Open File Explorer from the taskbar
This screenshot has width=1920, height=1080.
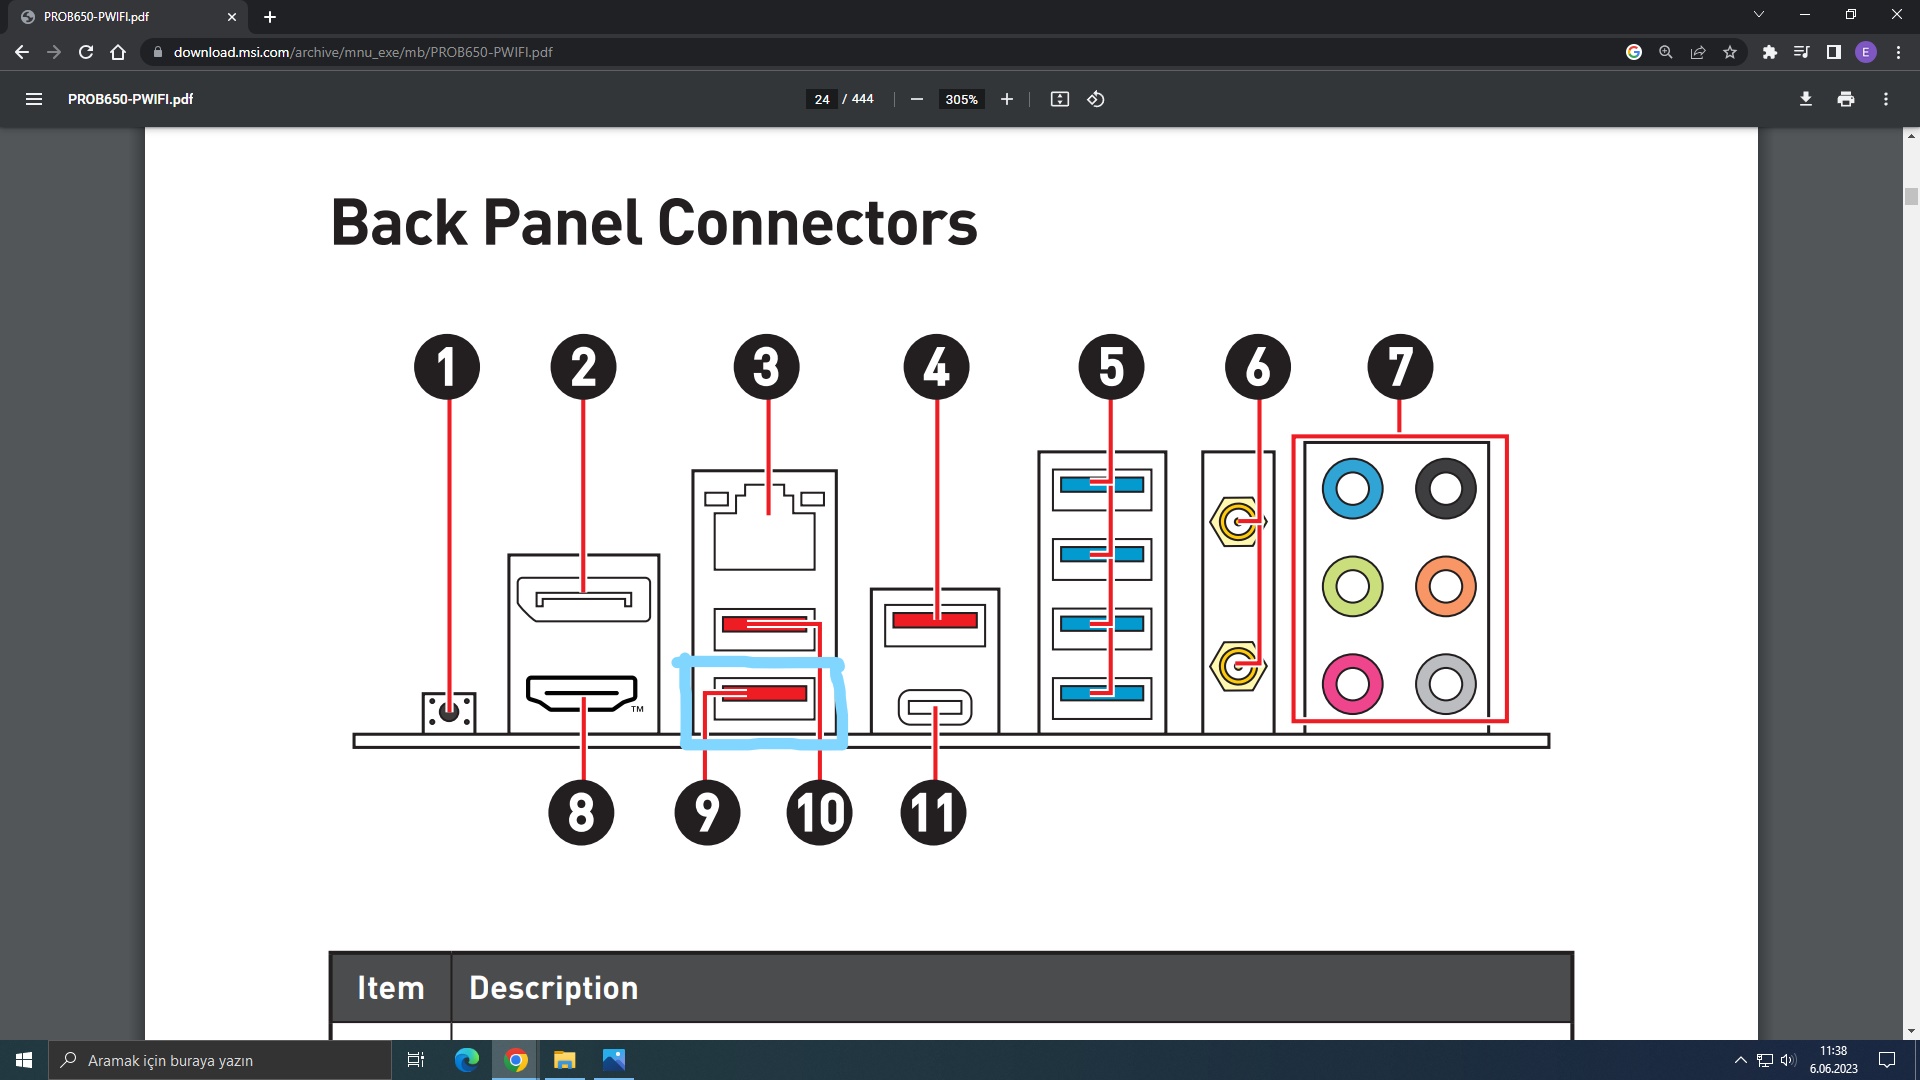tap(565, 1060)
